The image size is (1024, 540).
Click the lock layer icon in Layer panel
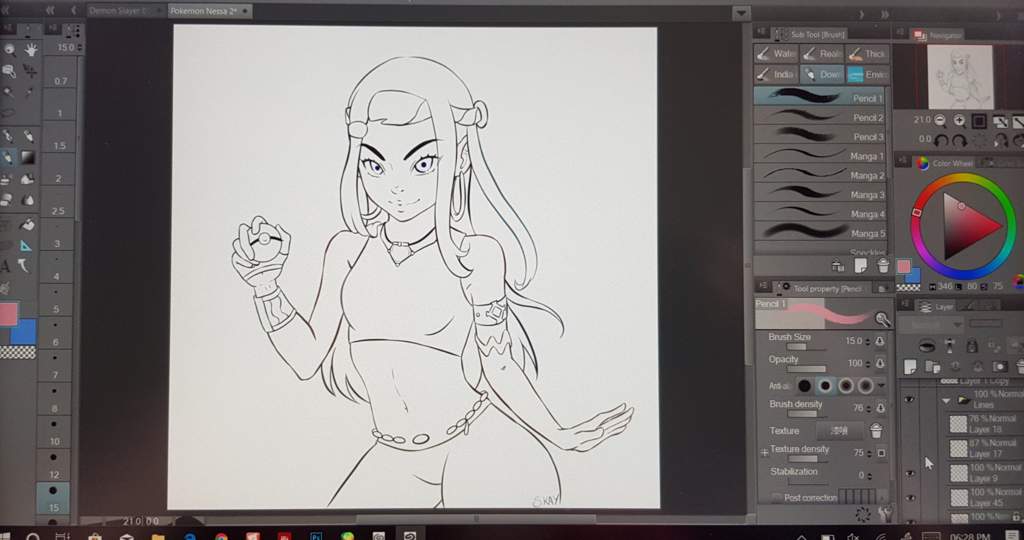pos(972,346)
